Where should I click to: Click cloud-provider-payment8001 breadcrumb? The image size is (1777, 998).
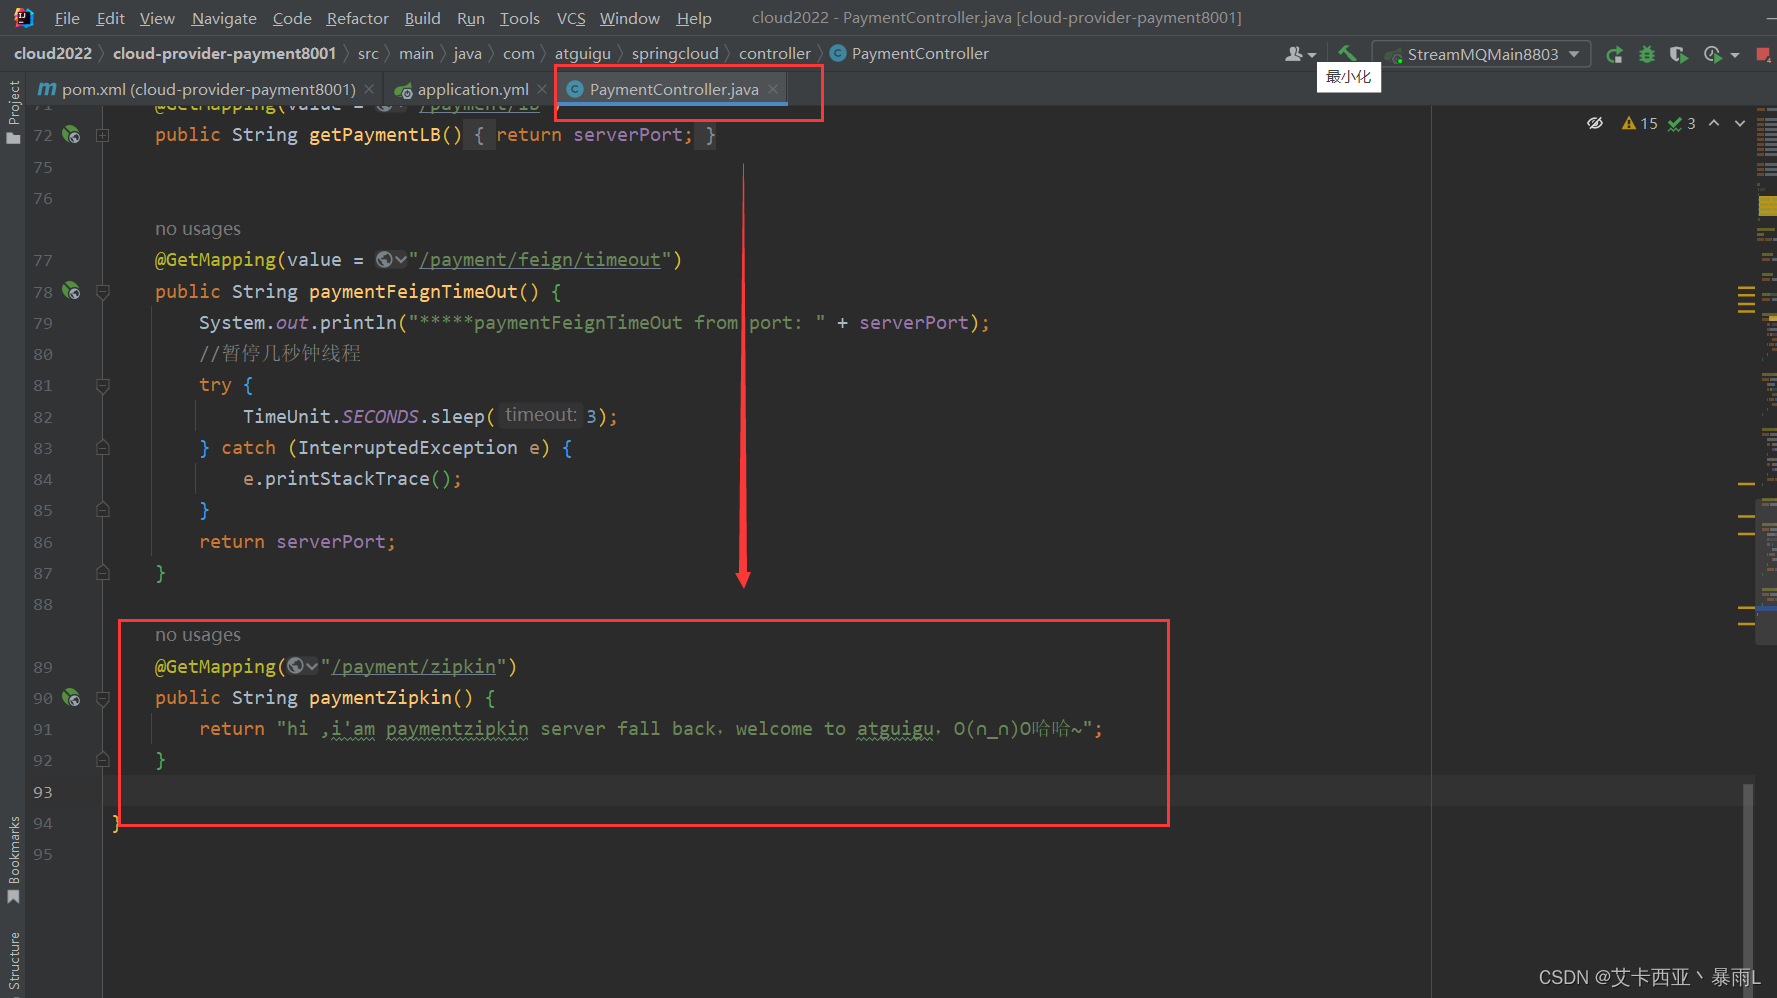pos(224,53)
